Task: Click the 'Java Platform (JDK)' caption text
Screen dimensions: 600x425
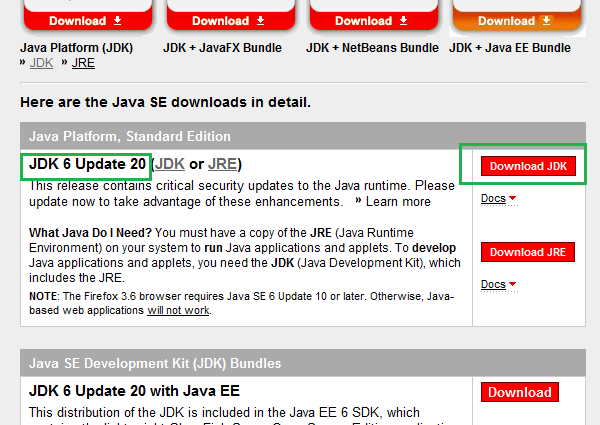Action: click(x=77, y=48)
